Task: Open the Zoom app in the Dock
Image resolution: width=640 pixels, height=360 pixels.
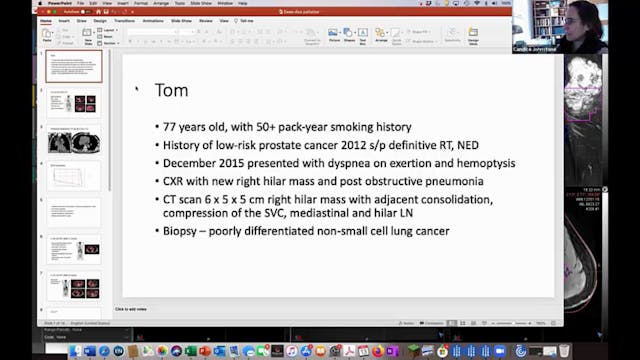Action: 500,351
